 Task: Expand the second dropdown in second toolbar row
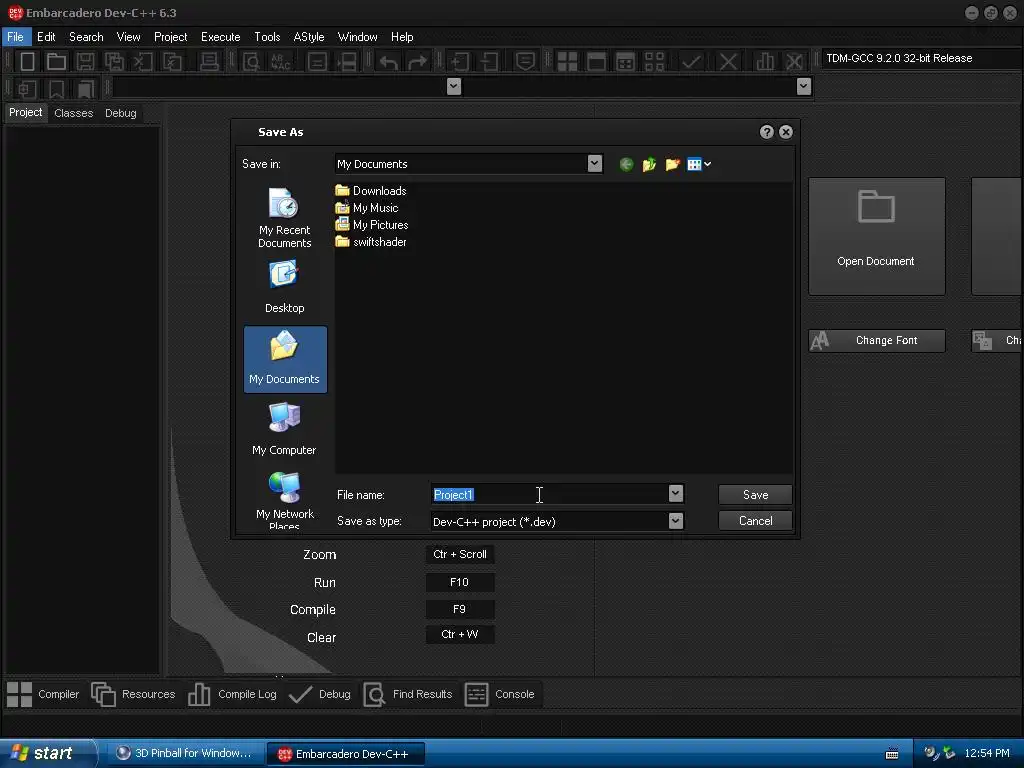pyautogui.click(x=804, y=86)
